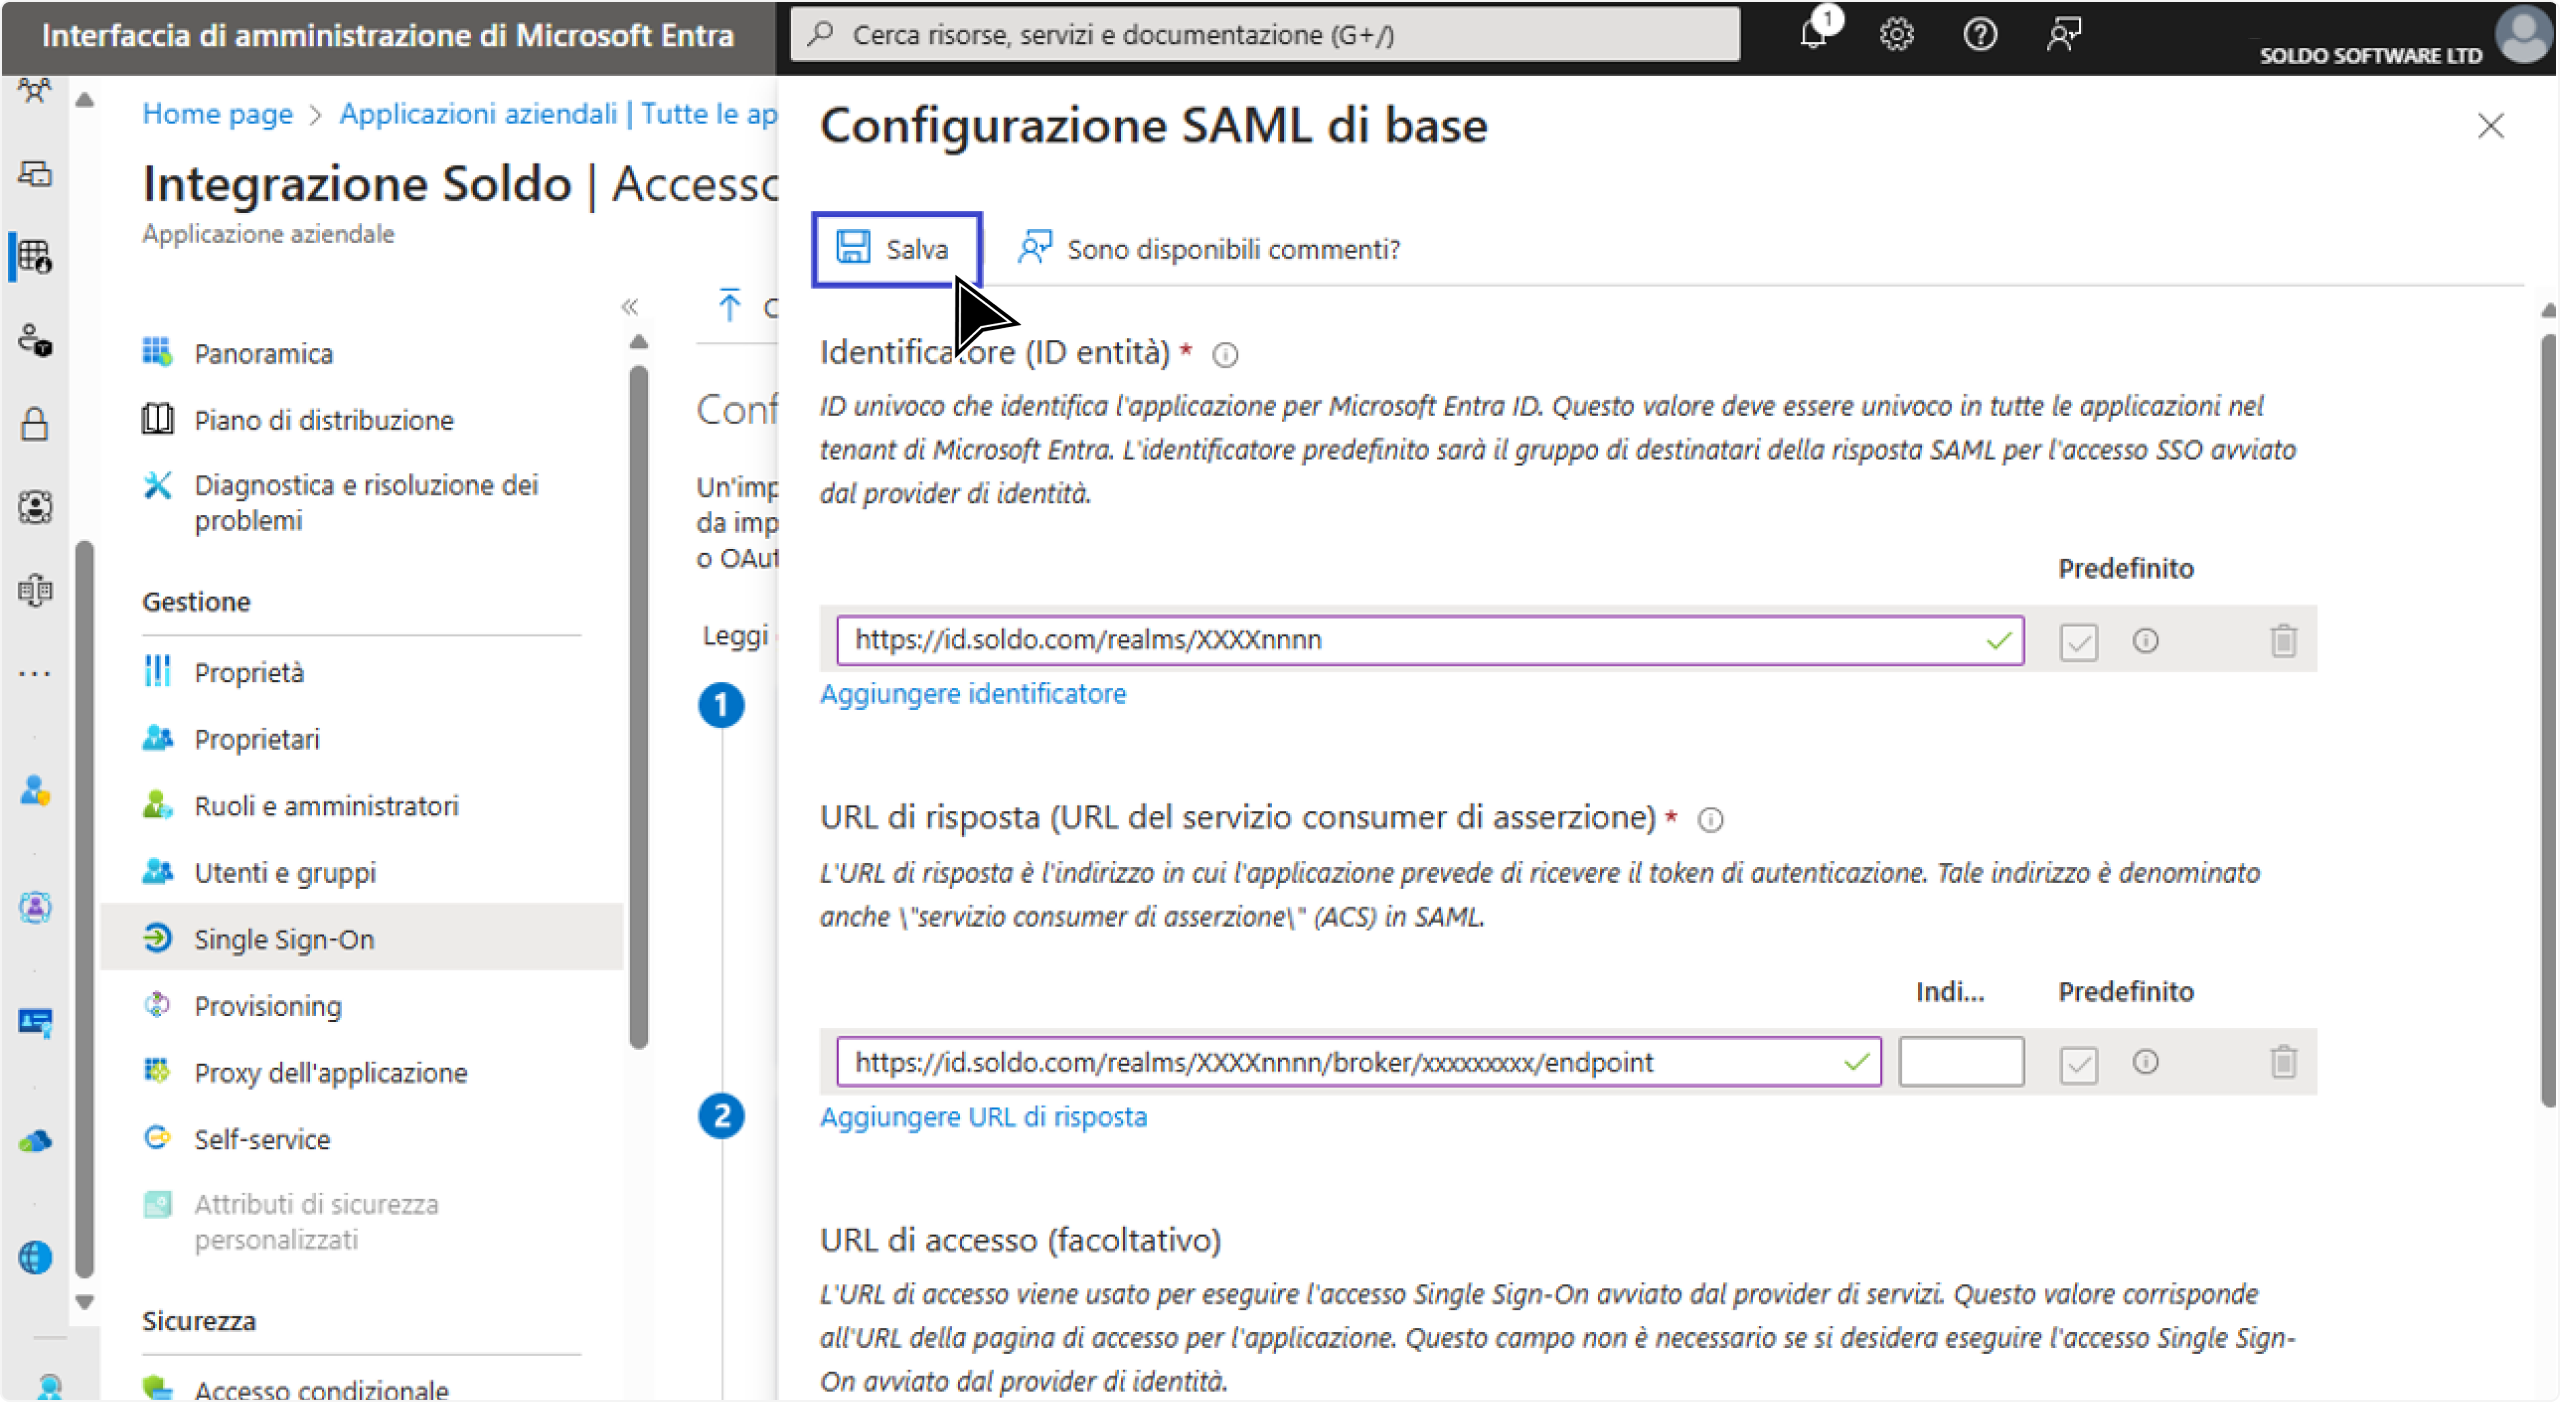This screenshot has height=1402, width=2560.
Task: Toggle Predefinito checkbox for the identifier row
Action: 2077,641
